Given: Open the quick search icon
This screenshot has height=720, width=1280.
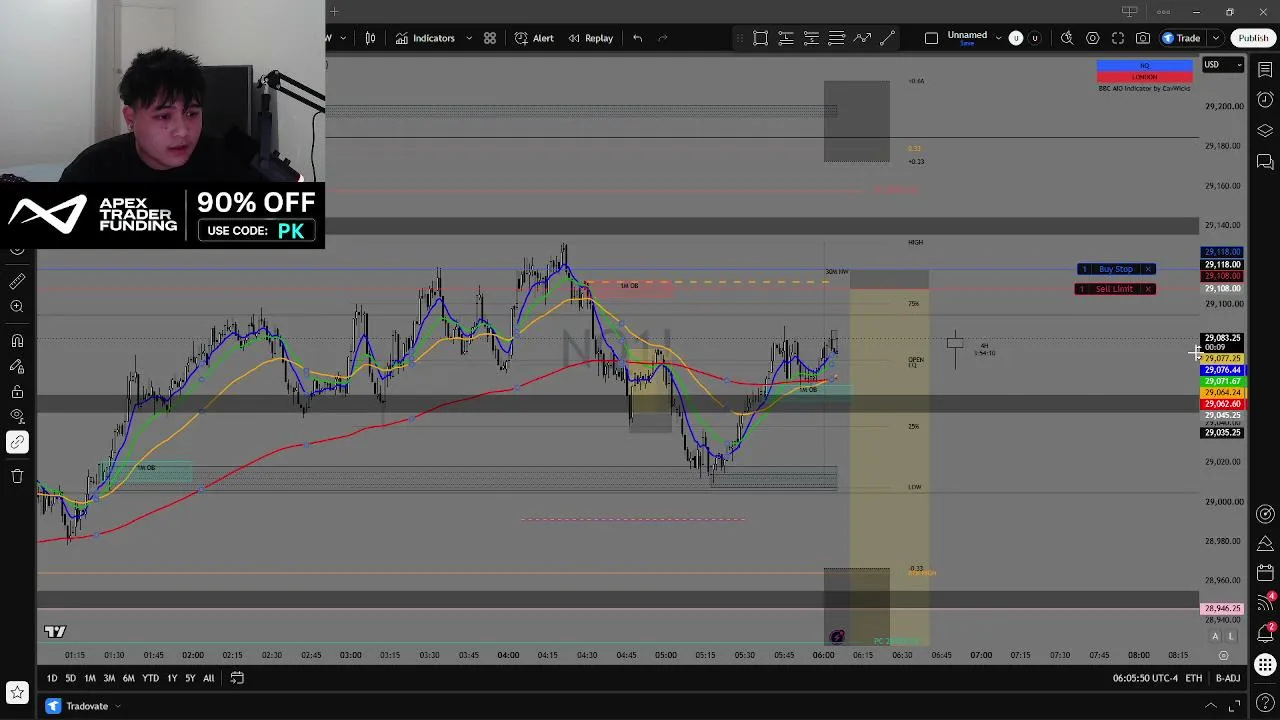Looking at the screenshot, I should (1067, 38).
